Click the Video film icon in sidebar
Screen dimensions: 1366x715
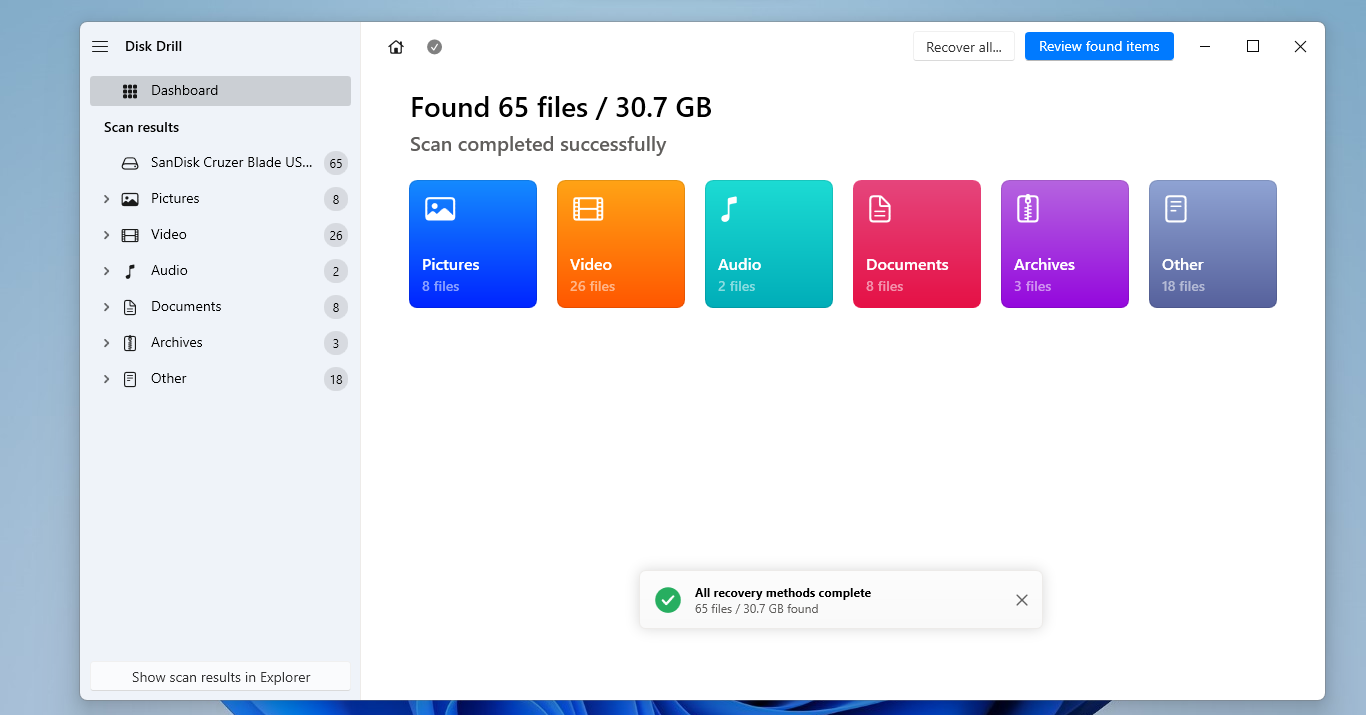(x=130, y=235)
